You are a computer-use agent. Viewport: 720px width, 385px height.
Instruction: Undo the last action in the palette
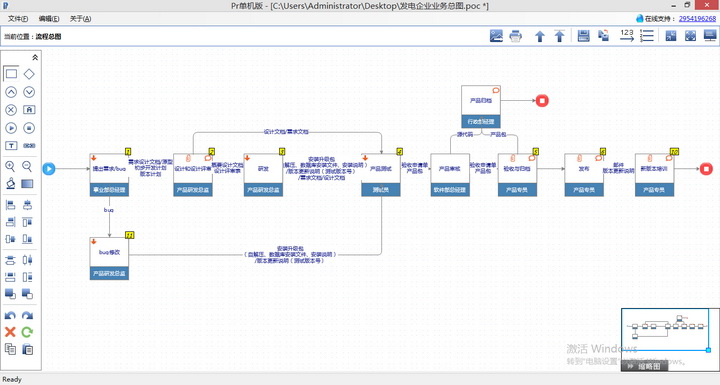(10, 316)
